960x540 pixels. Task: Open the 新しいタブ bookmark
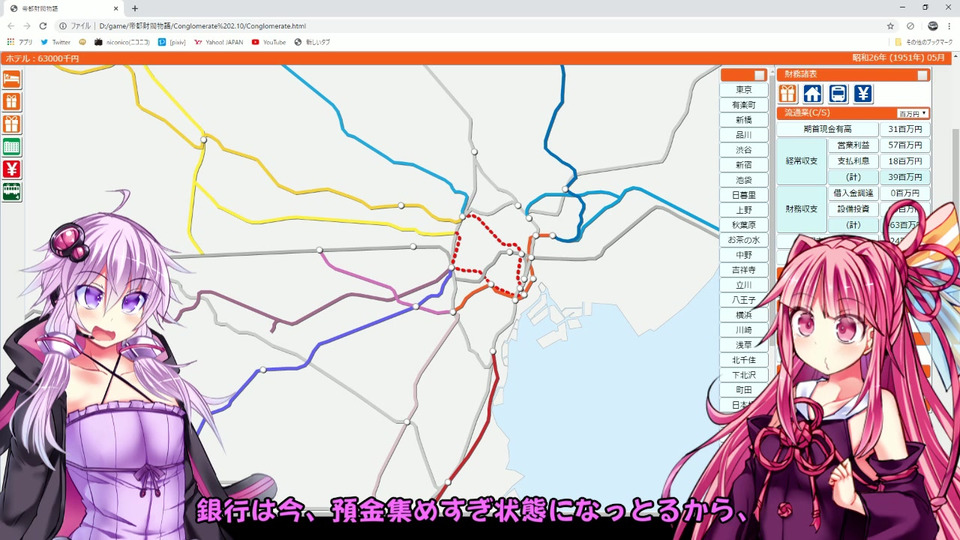click(312, 42)
